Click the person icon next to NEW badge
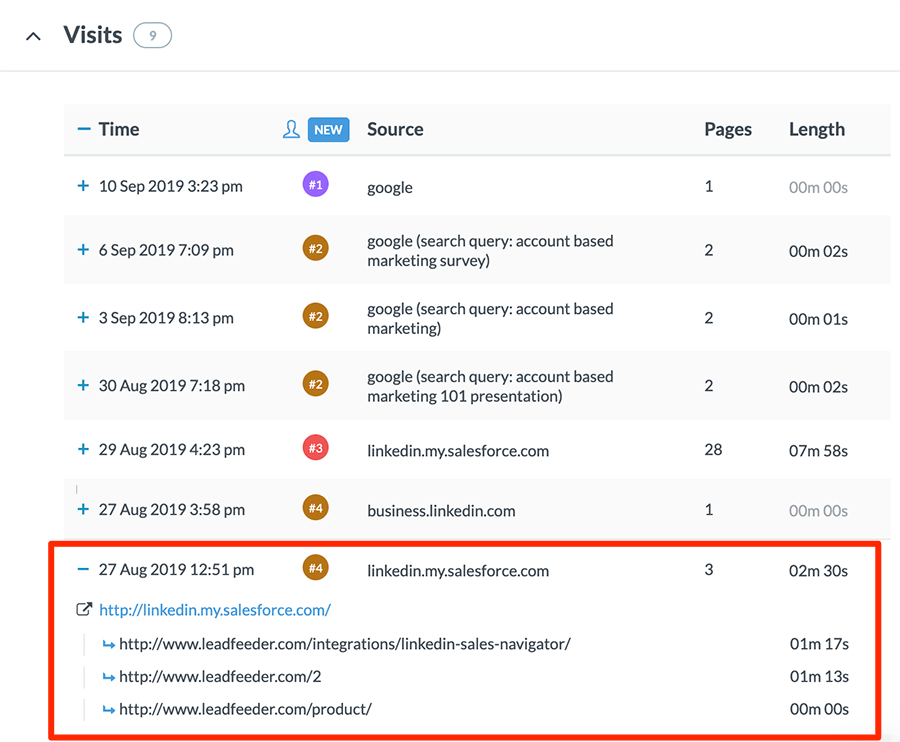 click(291, 129)
